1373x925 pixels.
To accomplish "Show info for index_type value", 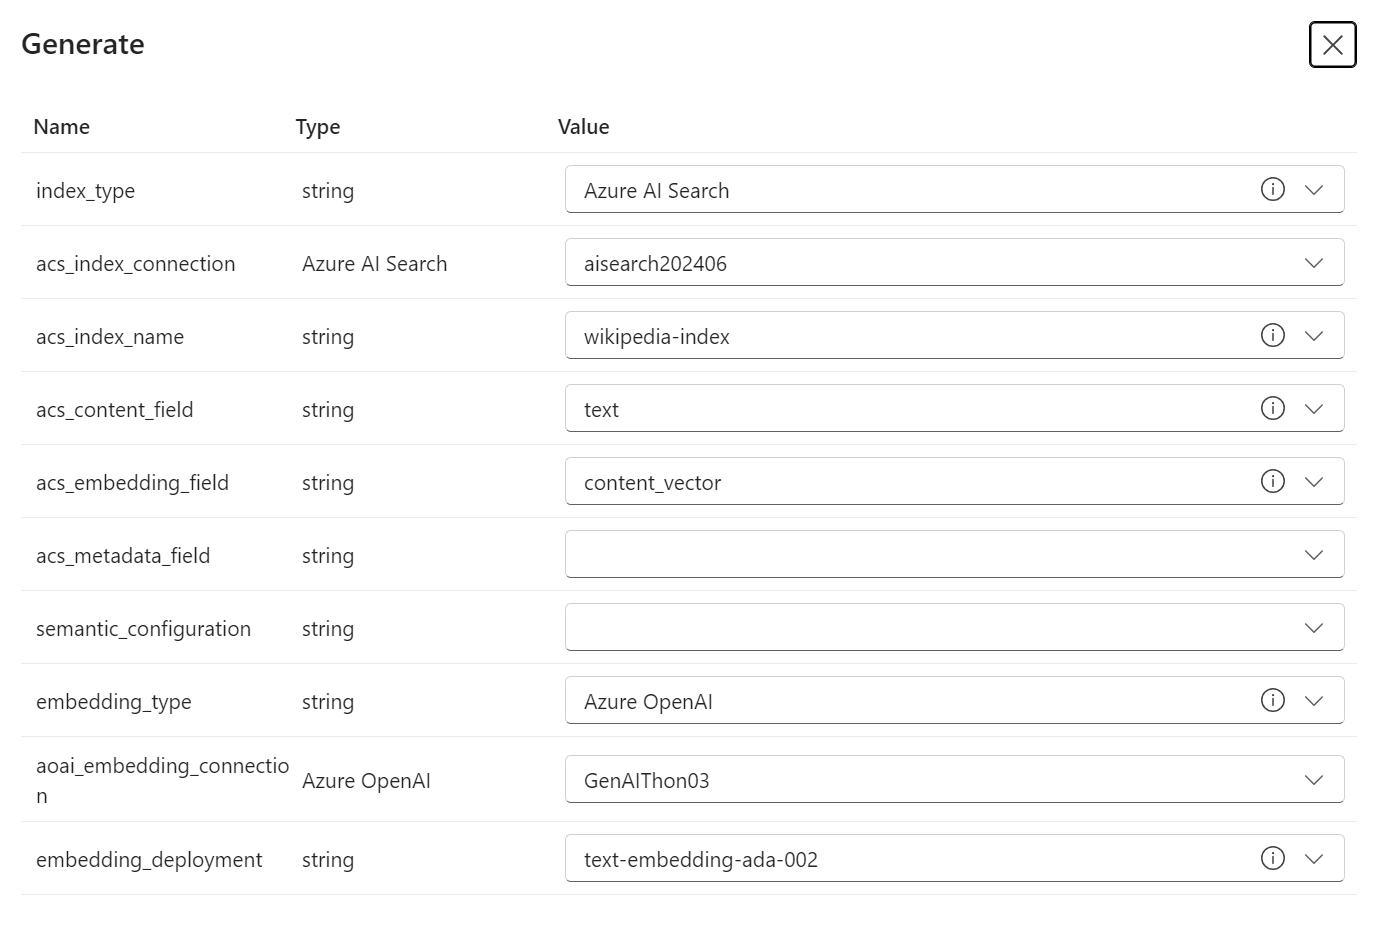I will click(1272, 189).
